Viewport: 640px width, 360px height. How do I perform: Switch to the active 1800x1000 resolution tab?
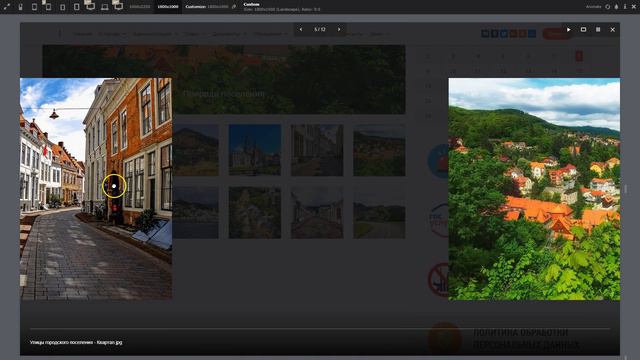168,7
